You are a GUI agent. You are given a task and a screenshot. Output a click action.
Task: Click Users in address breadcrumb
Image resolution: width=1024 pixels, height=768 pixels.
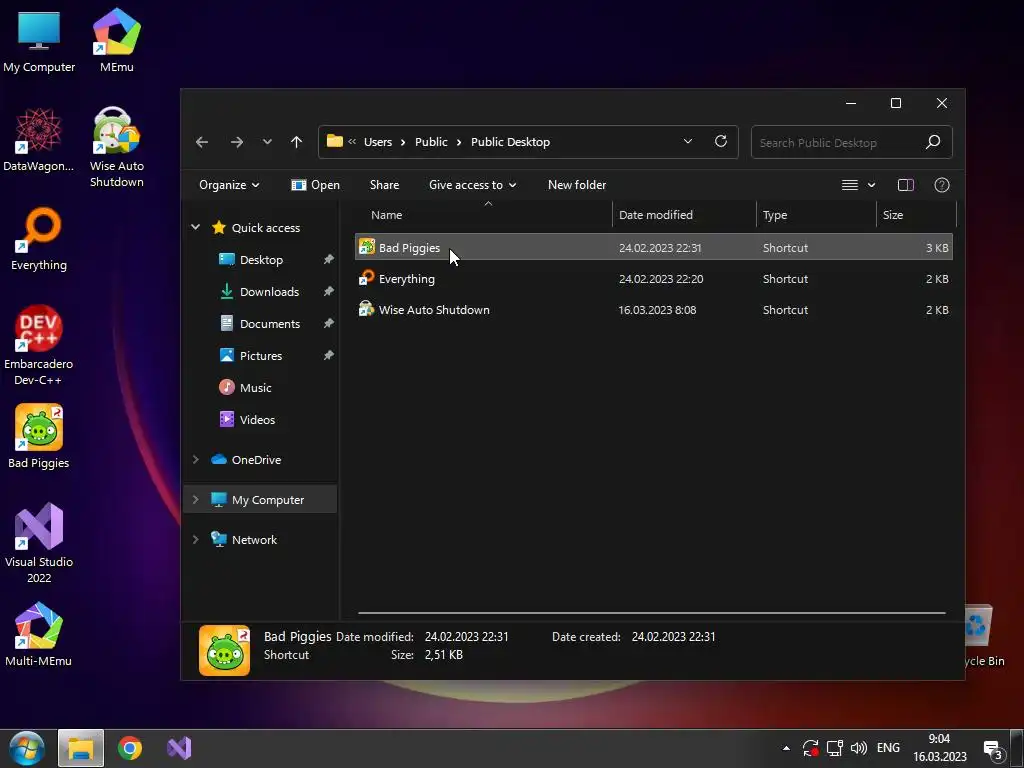coord(377,142)
